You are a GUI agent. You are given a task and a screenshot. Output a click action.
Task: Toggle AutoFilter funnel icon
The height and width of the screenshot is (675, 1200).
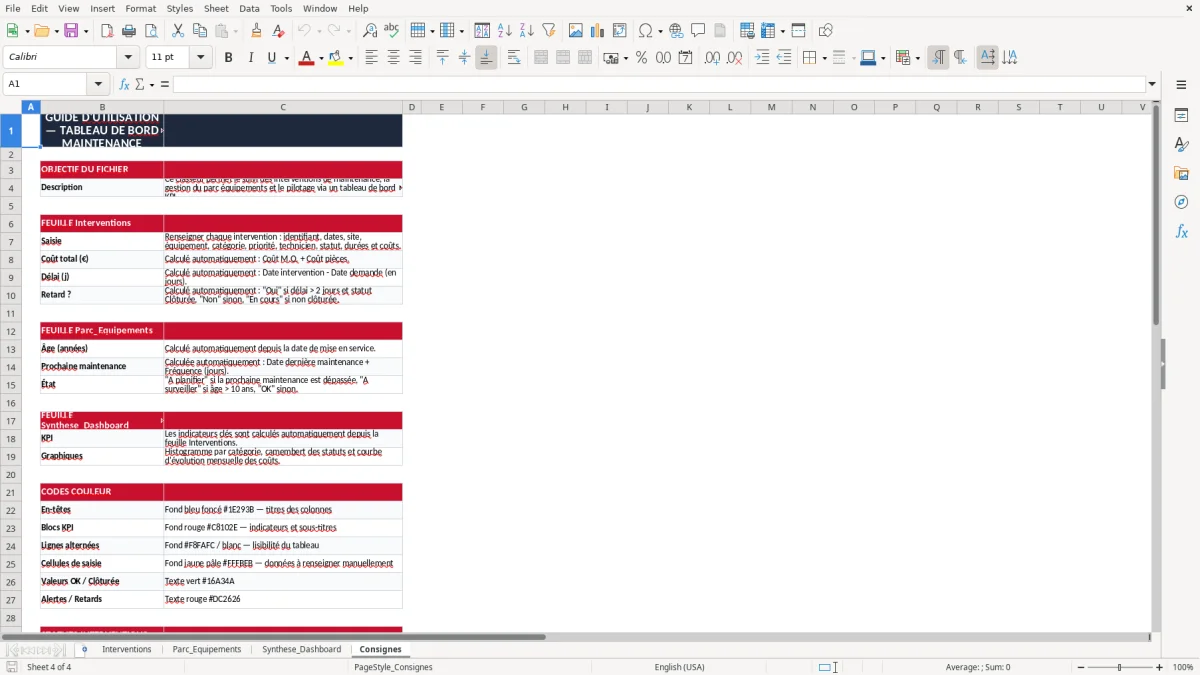click(549, 31)
